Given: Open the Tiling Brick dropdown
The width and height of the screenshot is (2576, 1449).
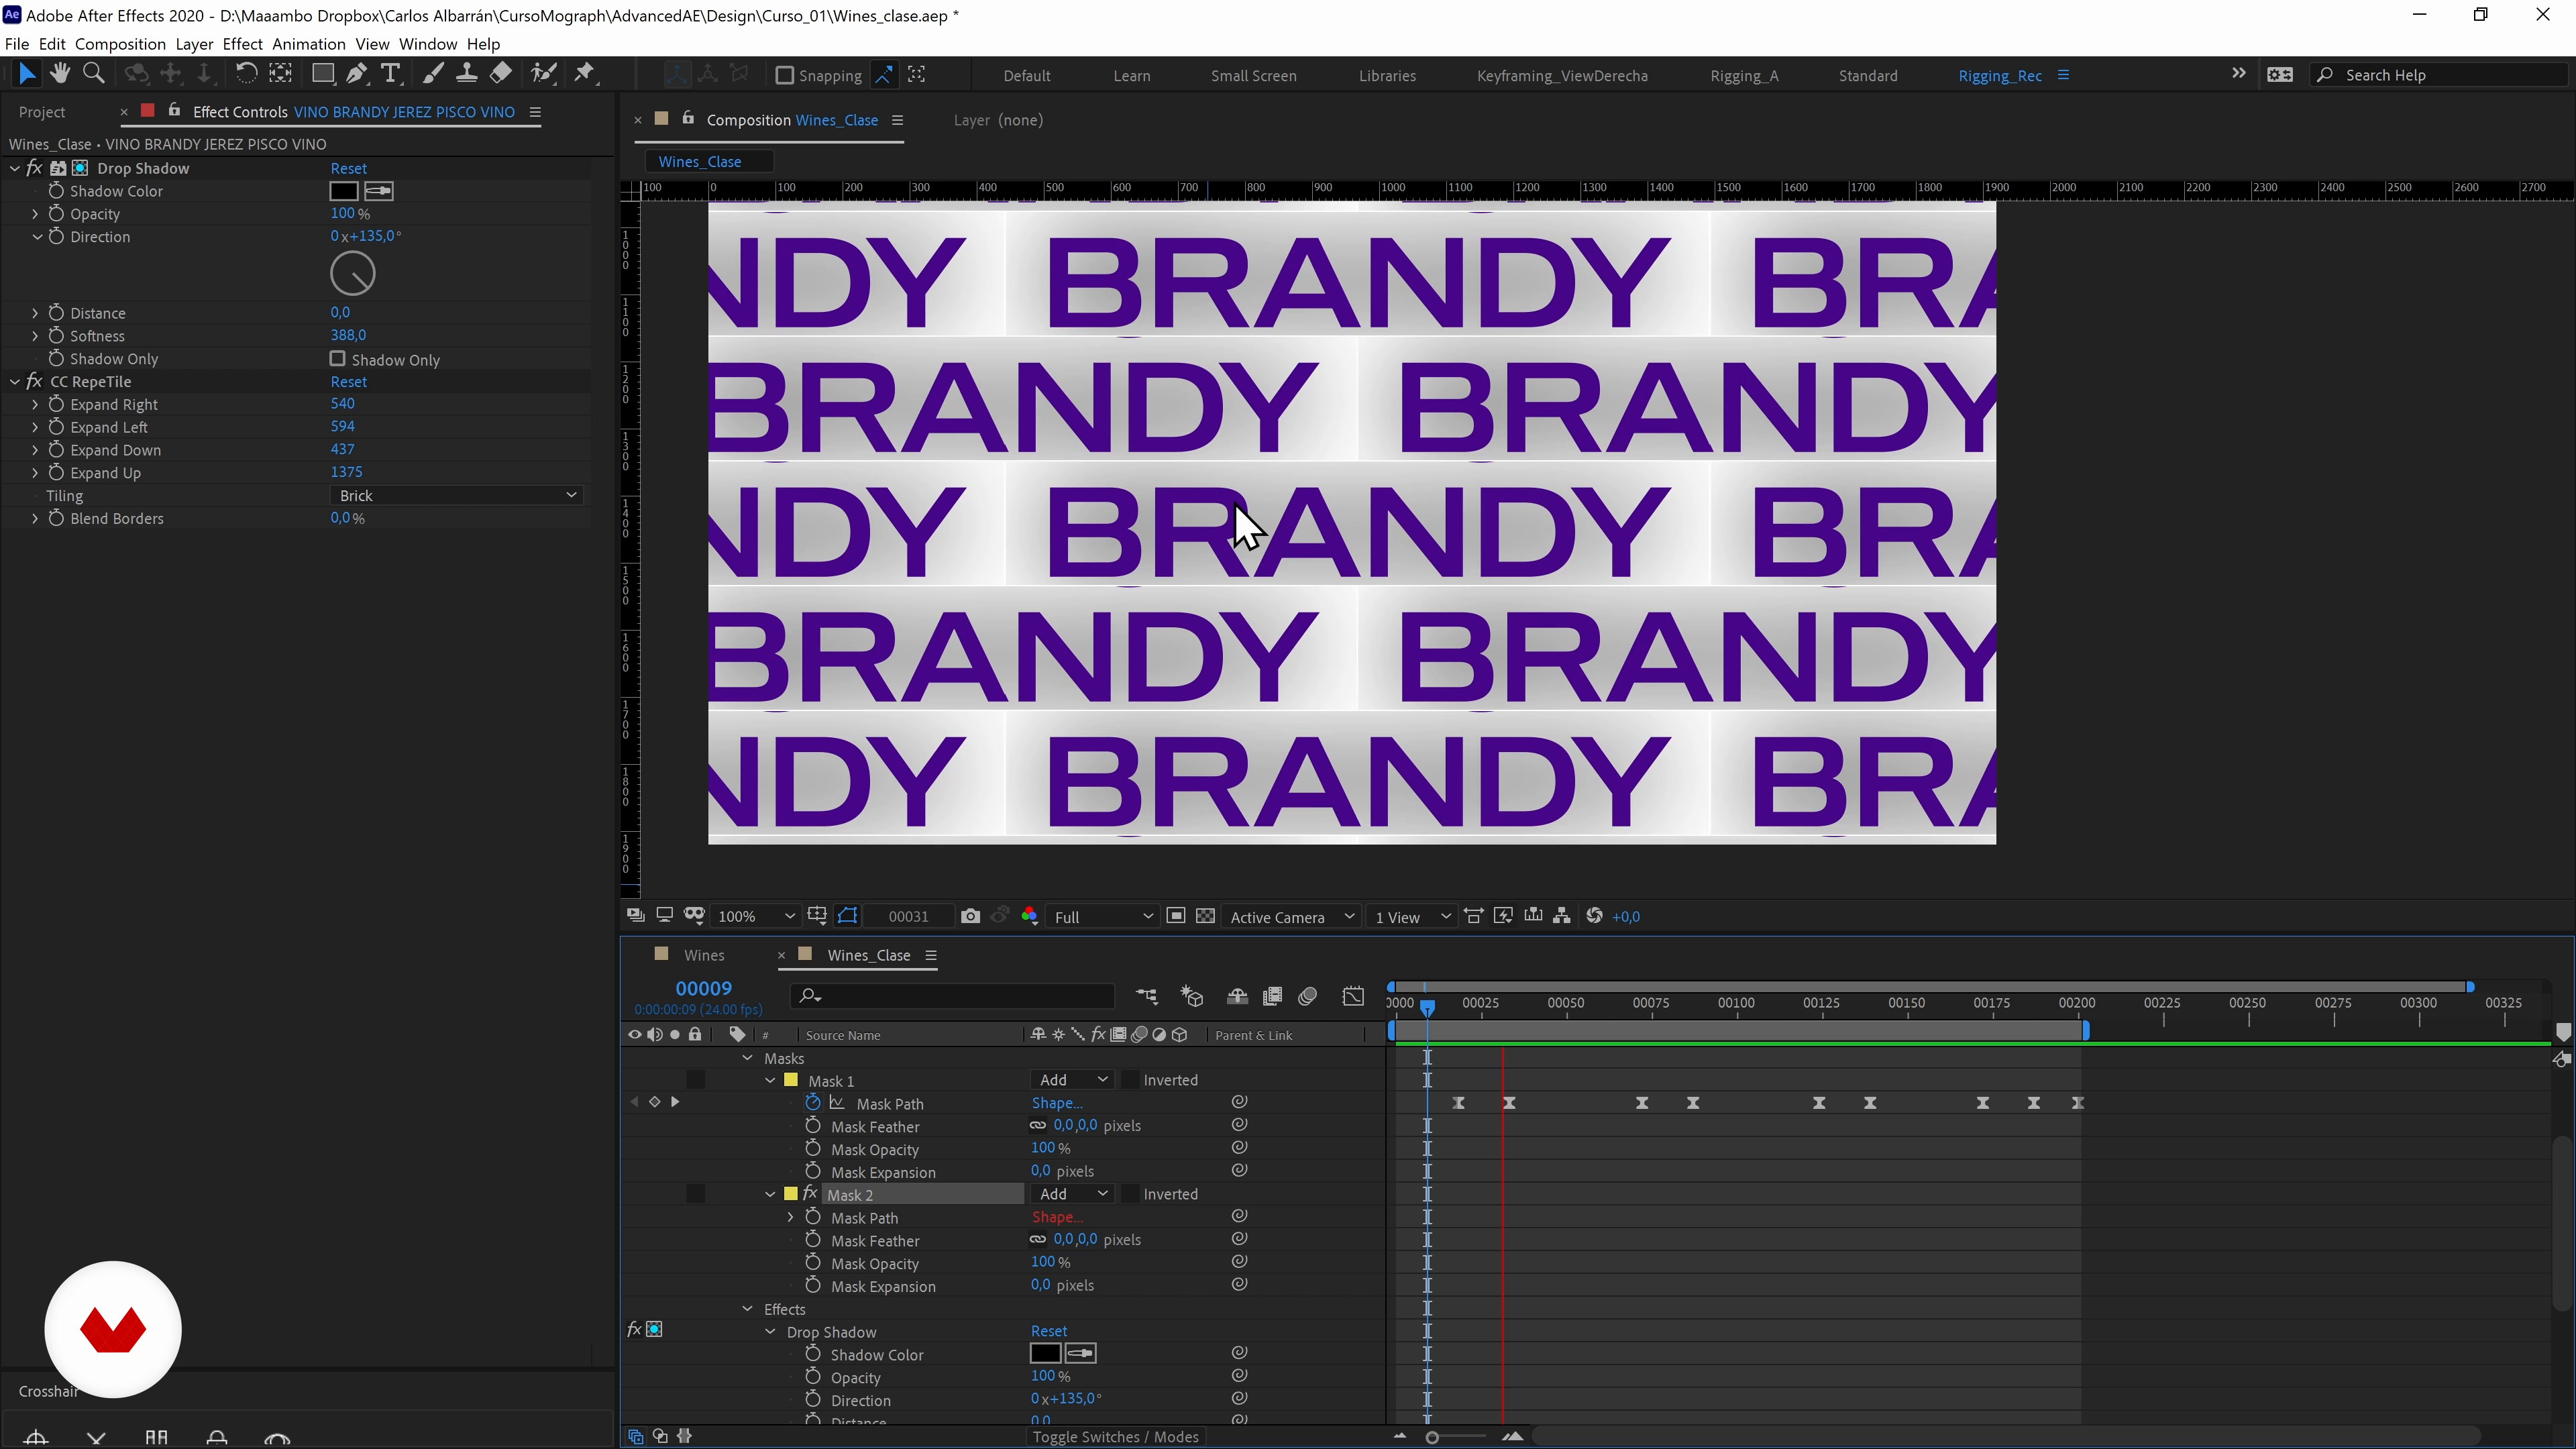Looking at the screenshot, I should pyautogui.click(x=457, y=496).
